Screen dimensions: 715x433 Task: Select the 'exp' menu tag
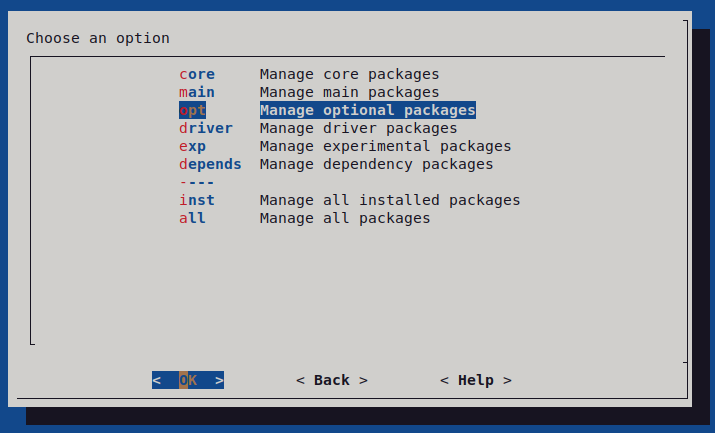(193, 146)
